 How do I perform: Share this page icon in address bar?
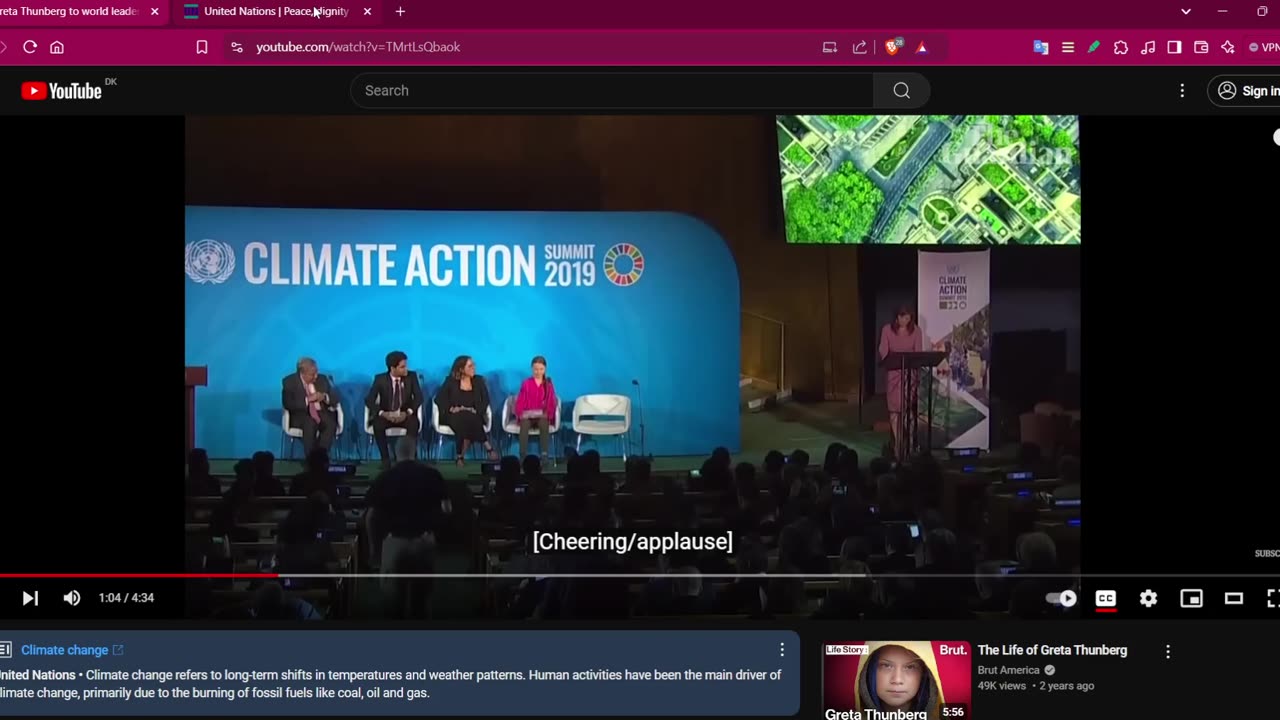[859, 47]
